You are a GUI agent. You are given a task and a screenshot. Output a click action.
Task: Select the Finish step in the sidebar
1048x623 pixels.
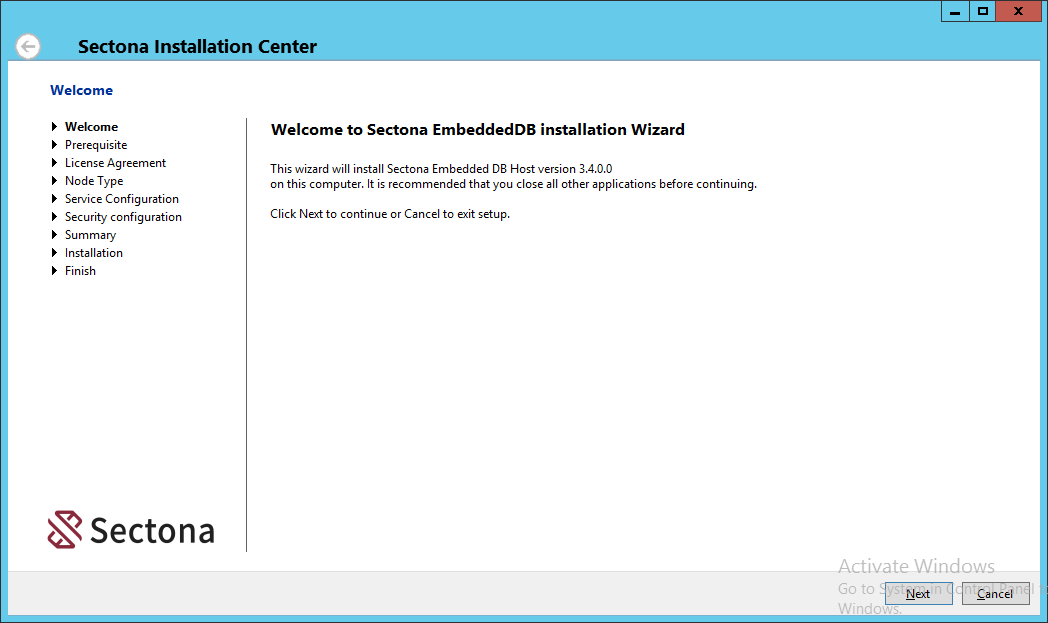tap(80, 270)
